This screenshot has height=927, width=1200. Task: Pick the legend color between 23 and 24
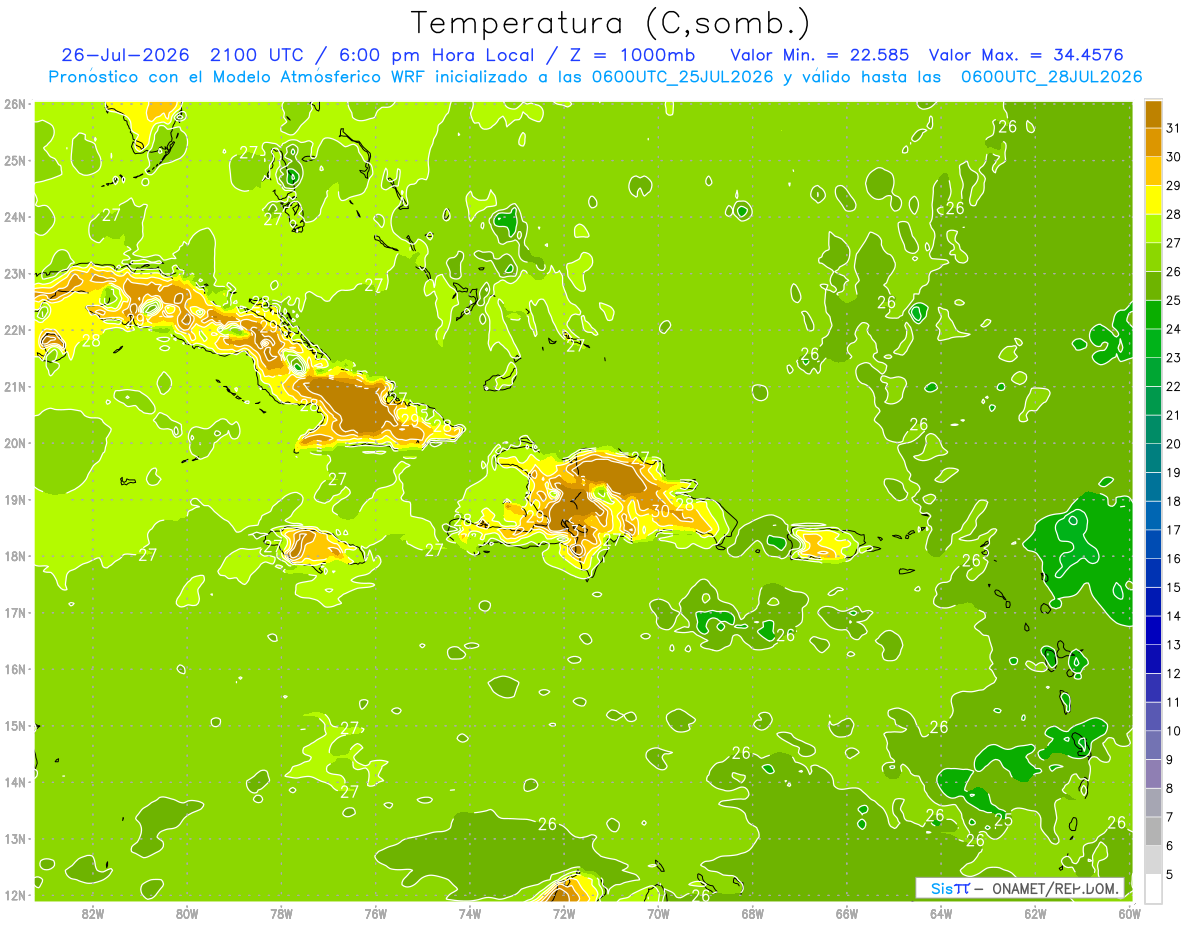tap(1152, 343)
